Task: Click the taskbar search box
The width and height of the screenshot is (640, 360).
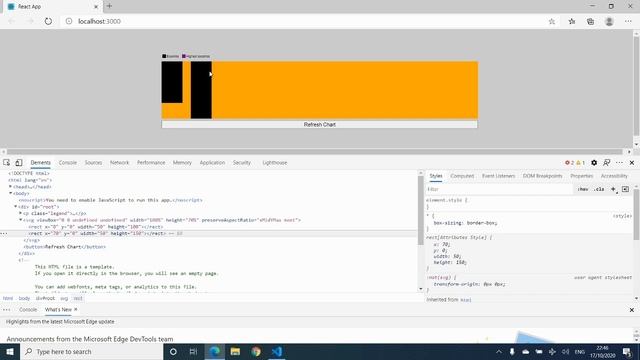Action: pos(91,351)
